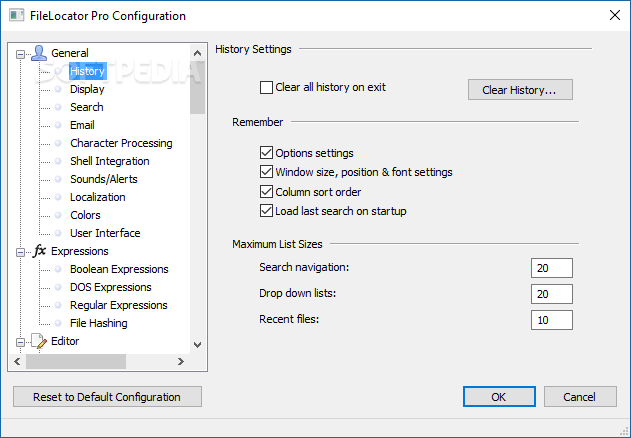
Task: Click the bullet icon beside Colors
Action: (x=58, y=215)
